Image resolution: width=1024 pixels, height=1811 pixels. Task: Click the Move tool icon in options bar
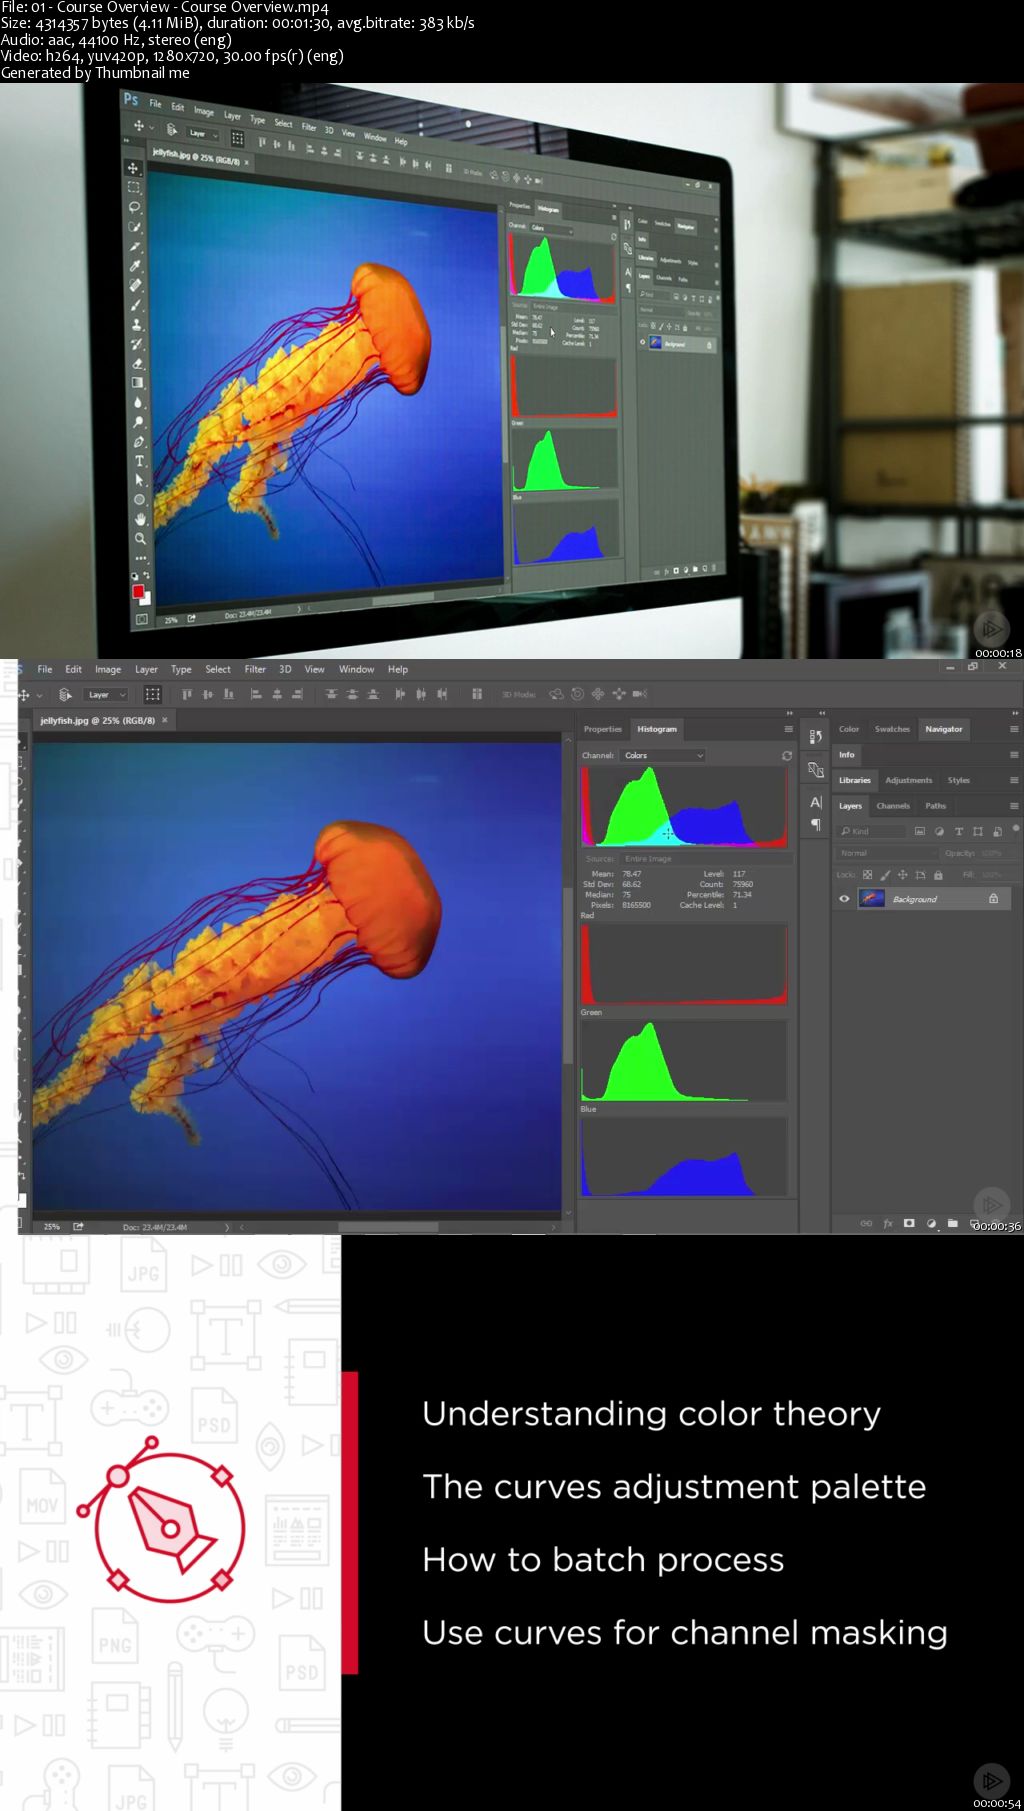pyautogui.click(x=23, y=695)
